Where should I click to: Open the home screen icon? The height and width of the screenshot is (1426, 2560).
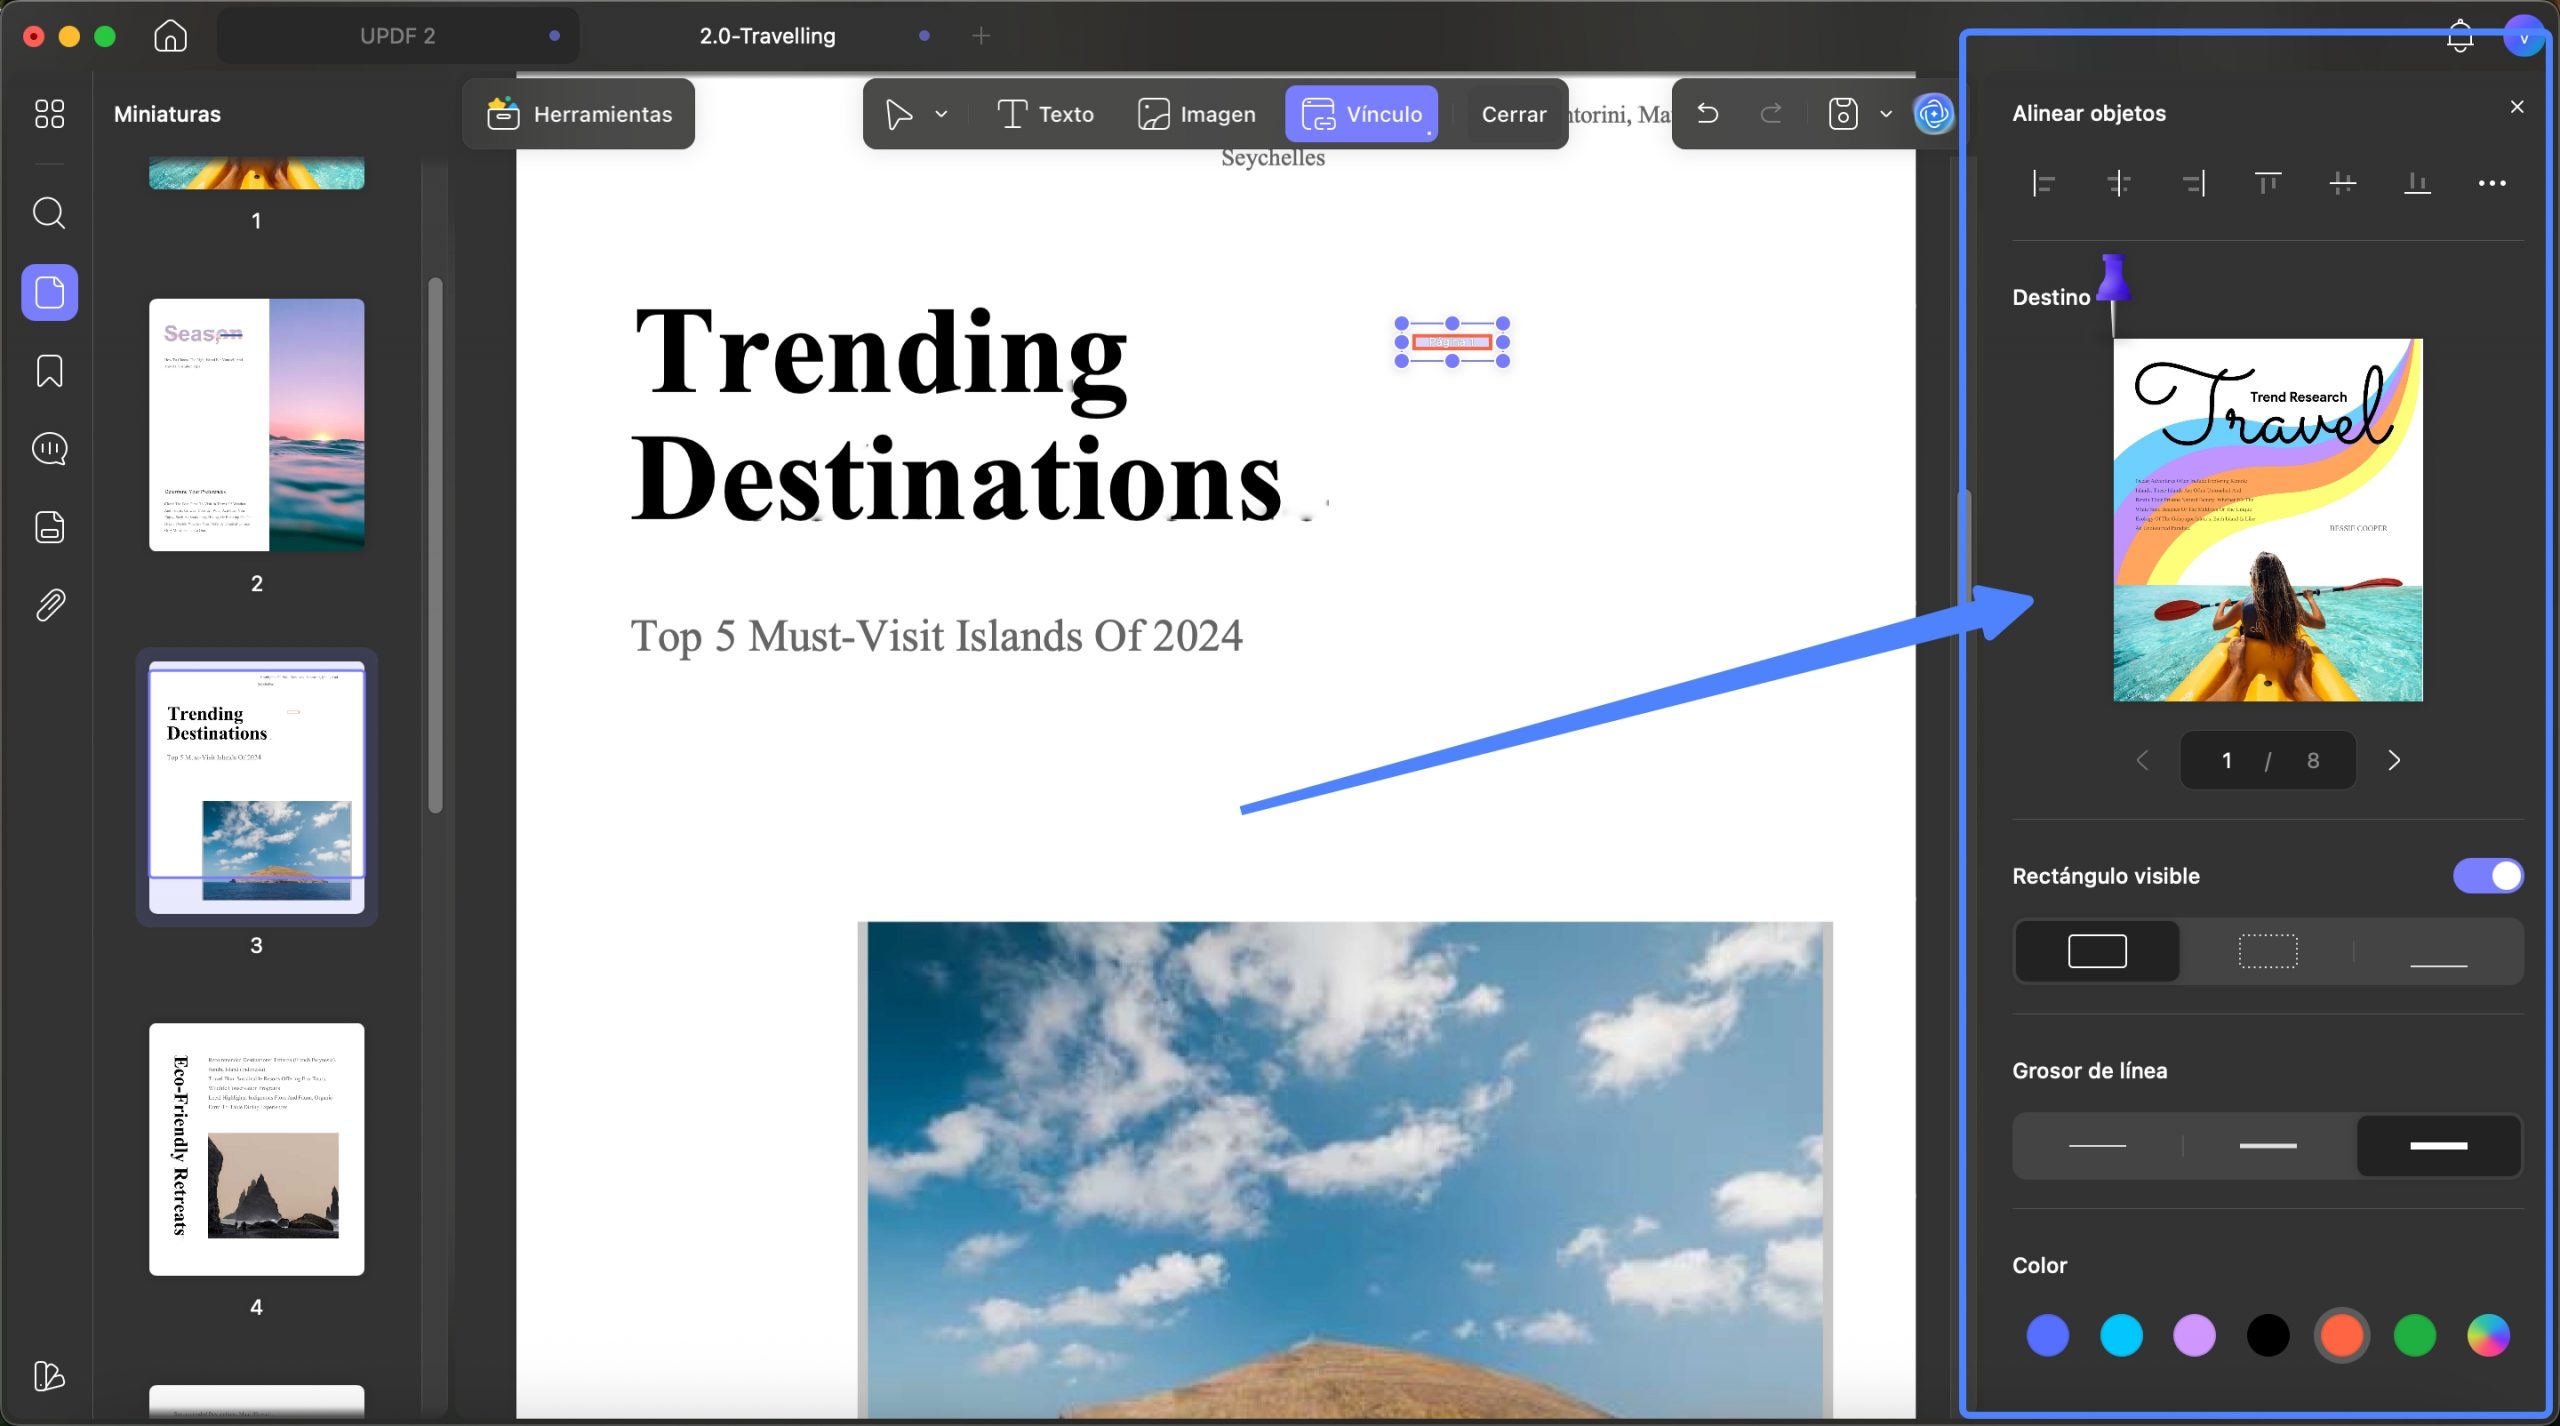tap(171, 36)
